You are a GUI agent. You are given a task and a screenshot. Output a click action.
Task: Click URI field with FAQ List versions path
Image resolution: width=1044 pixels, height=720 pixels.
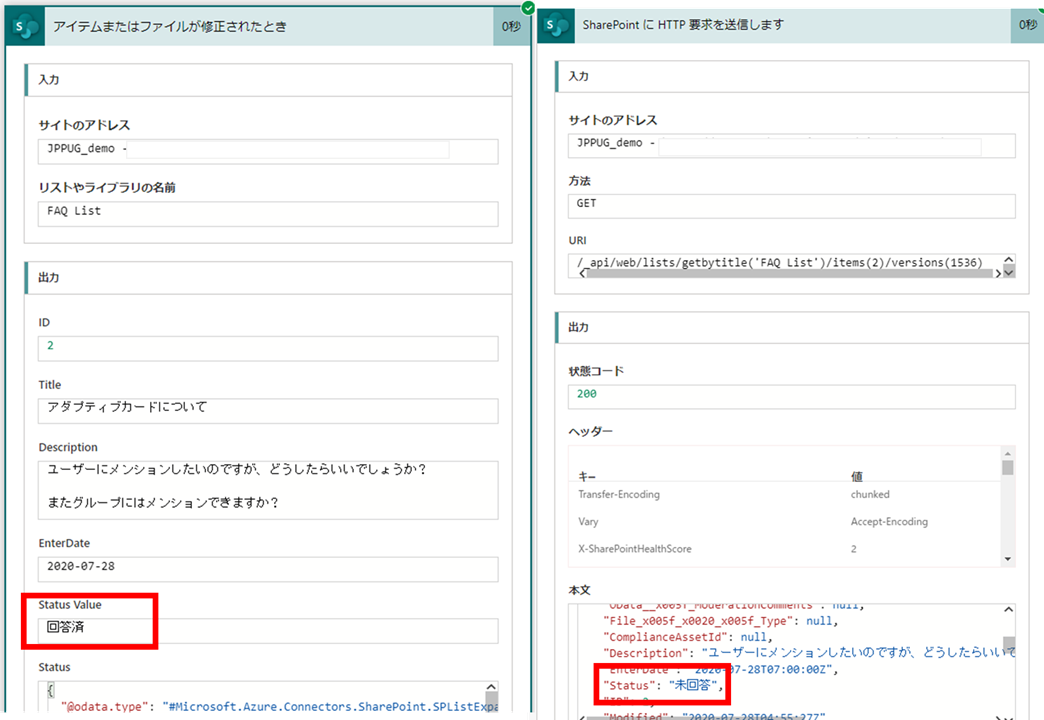click(792, 265)
